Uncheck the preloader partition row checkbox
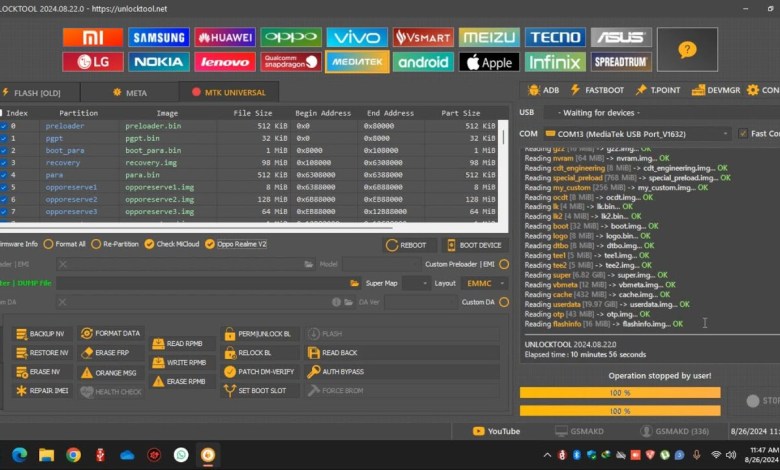 tap(3, 126)
